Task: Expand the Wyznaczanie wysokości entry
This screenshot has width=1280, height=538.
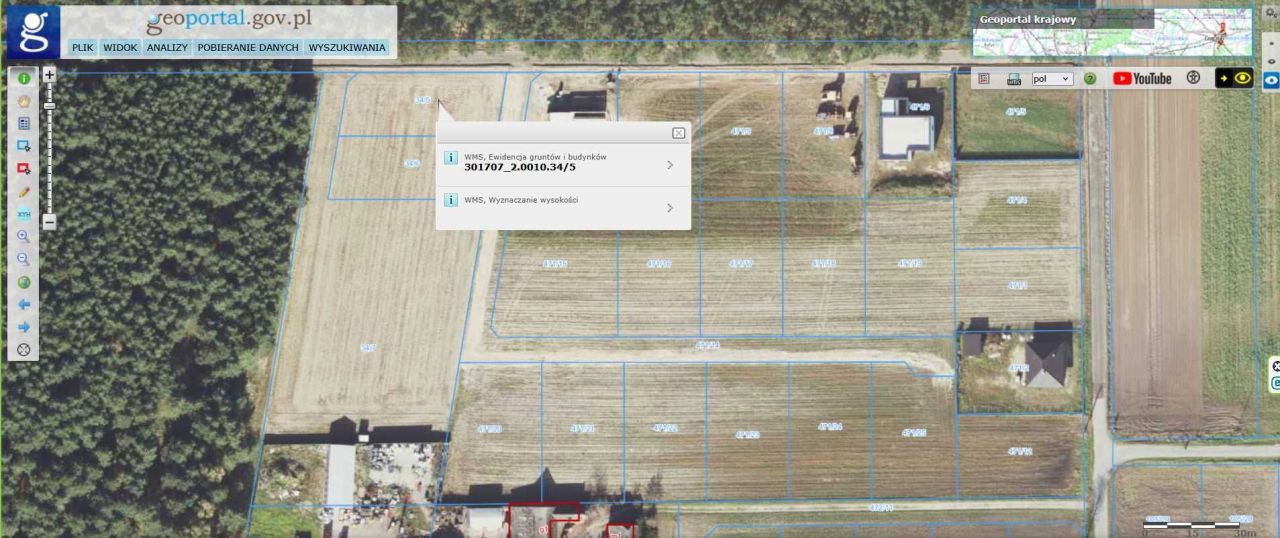Action: coord(563,207)
